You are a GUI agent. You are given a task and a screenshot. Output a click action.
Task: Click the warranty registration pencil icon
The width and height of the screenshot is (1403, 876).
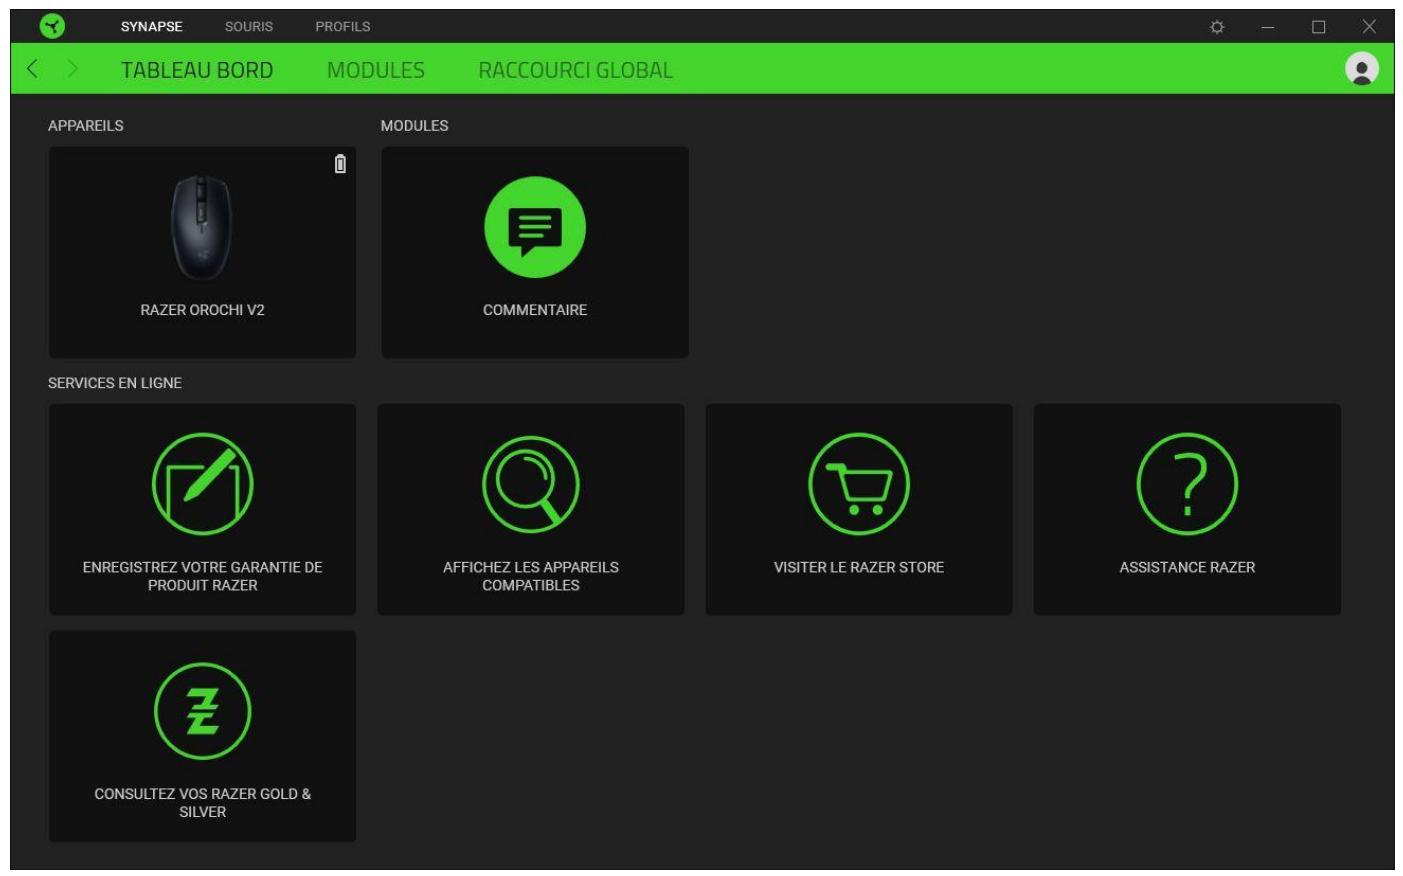202,484
